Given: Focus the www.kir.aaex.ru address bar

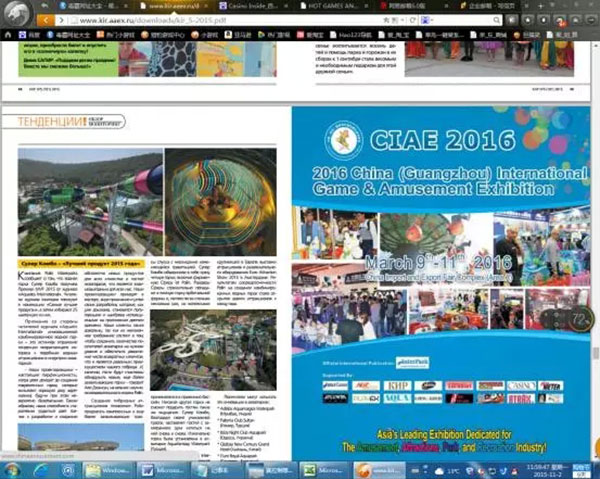Looking at the screenshot, I should click(x=226, y=20).
